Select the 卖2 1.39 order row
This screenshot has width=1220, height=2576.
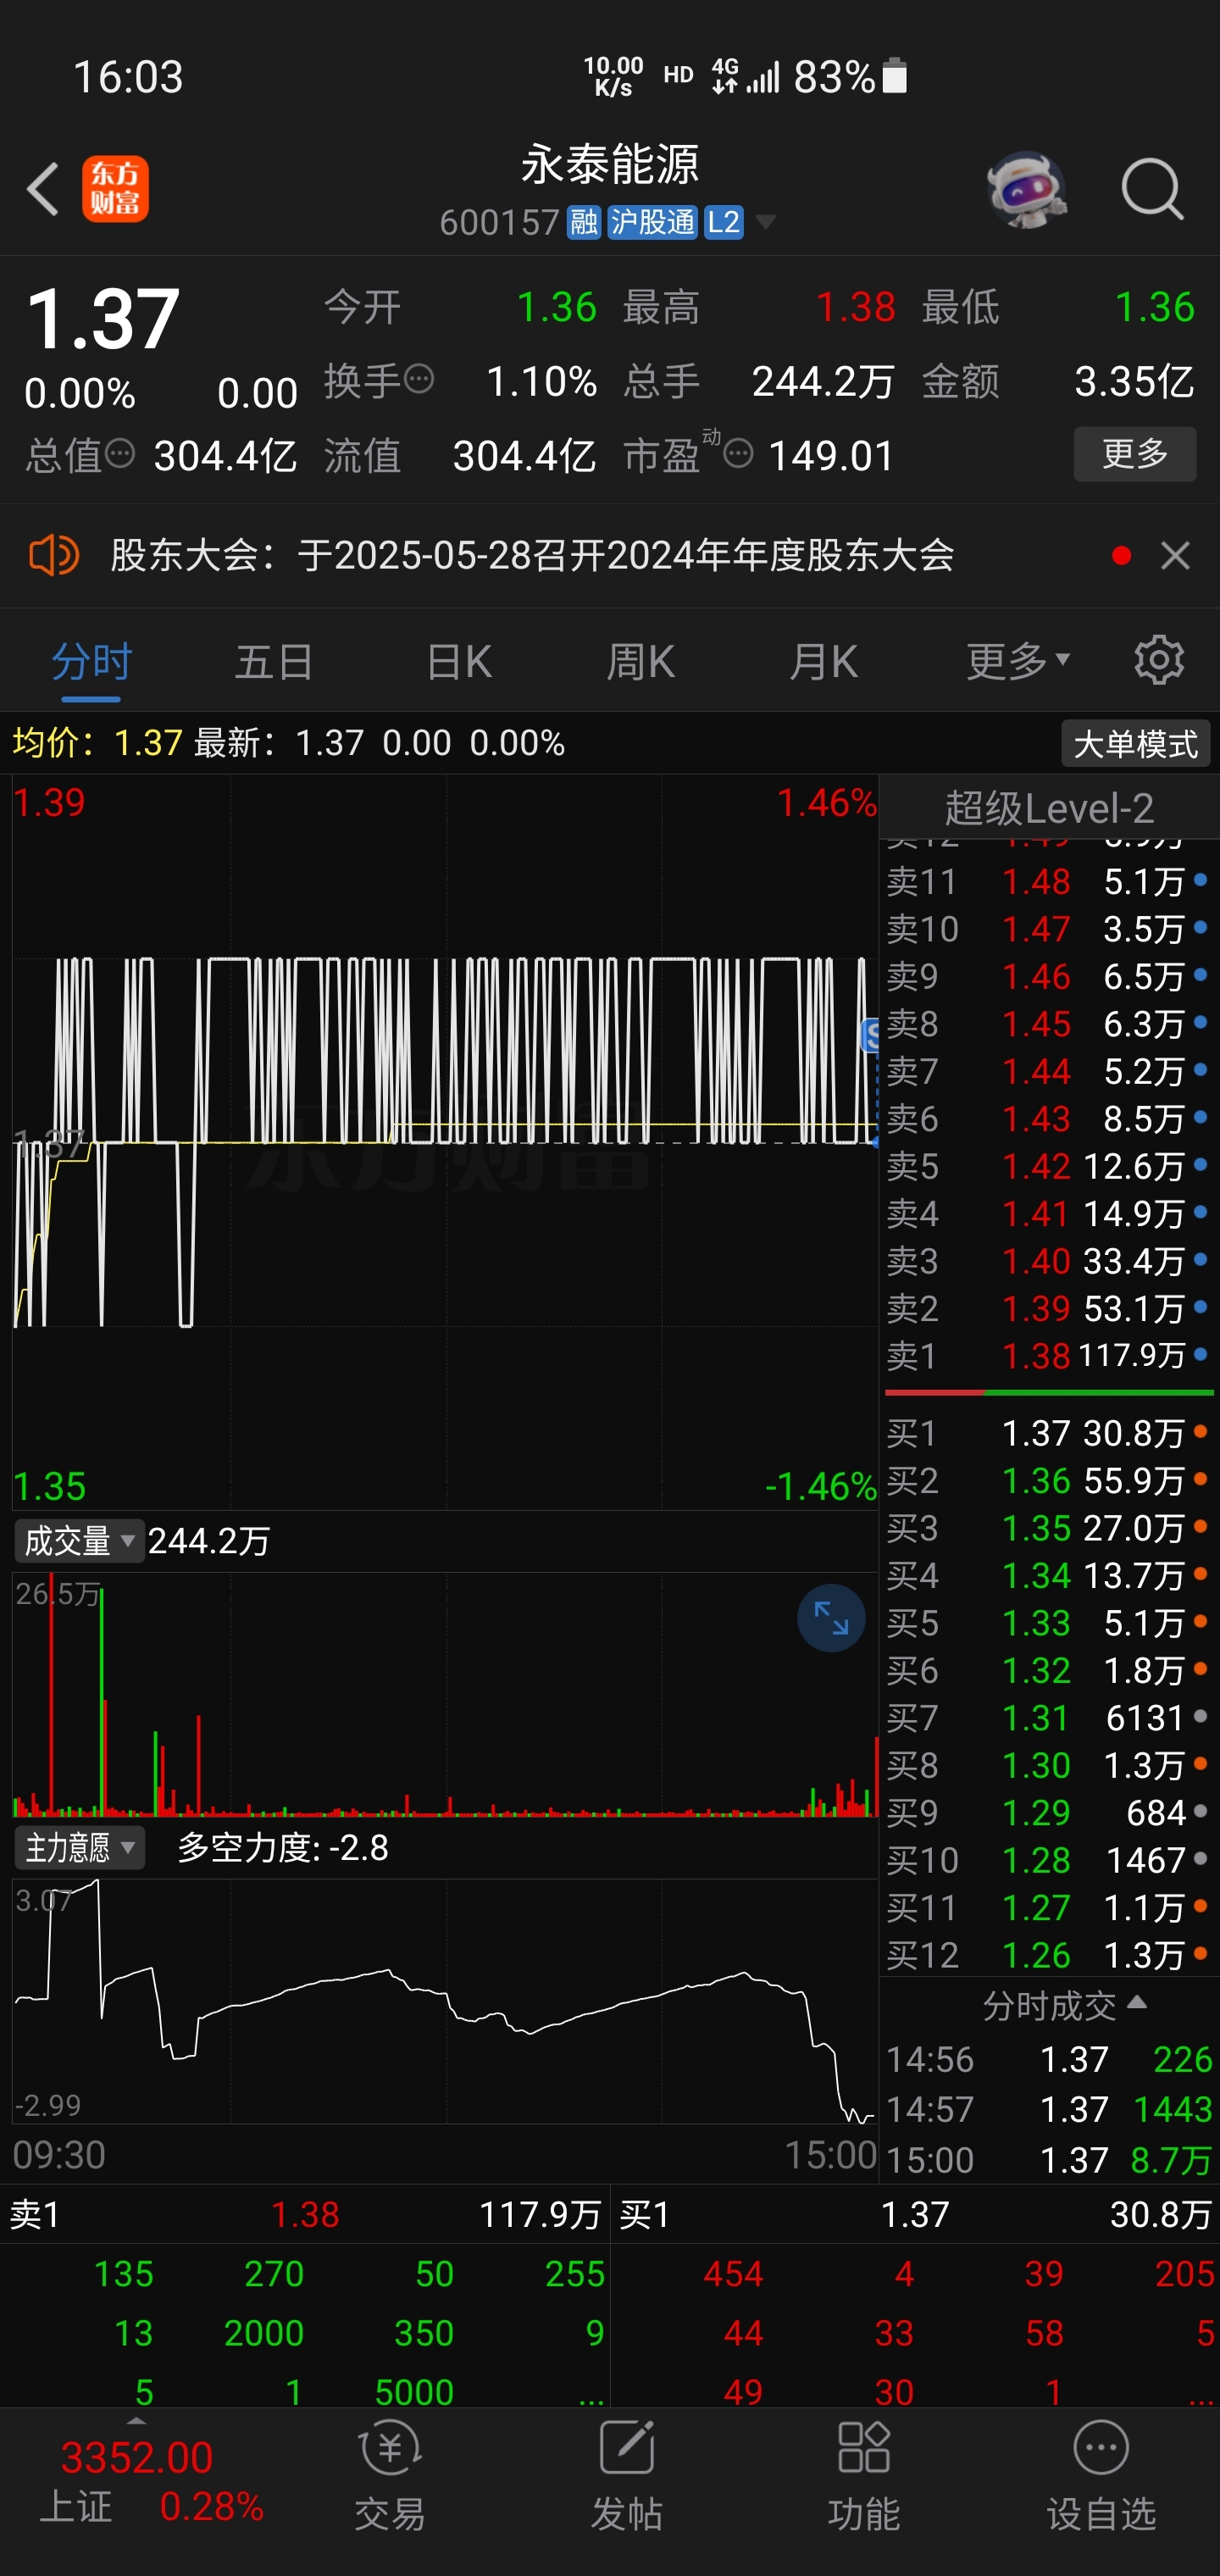[x=1049, y=1308]
